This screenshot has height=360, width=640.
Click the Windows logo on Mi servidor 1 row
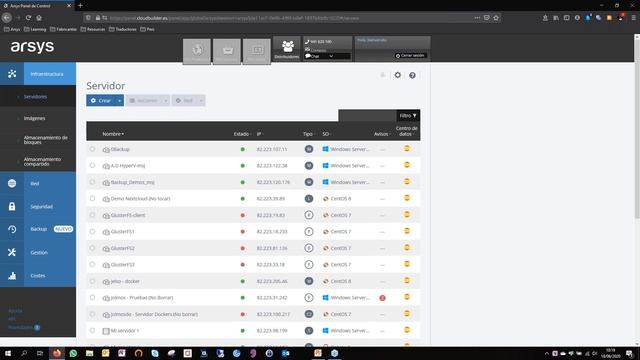pos(325,330)
